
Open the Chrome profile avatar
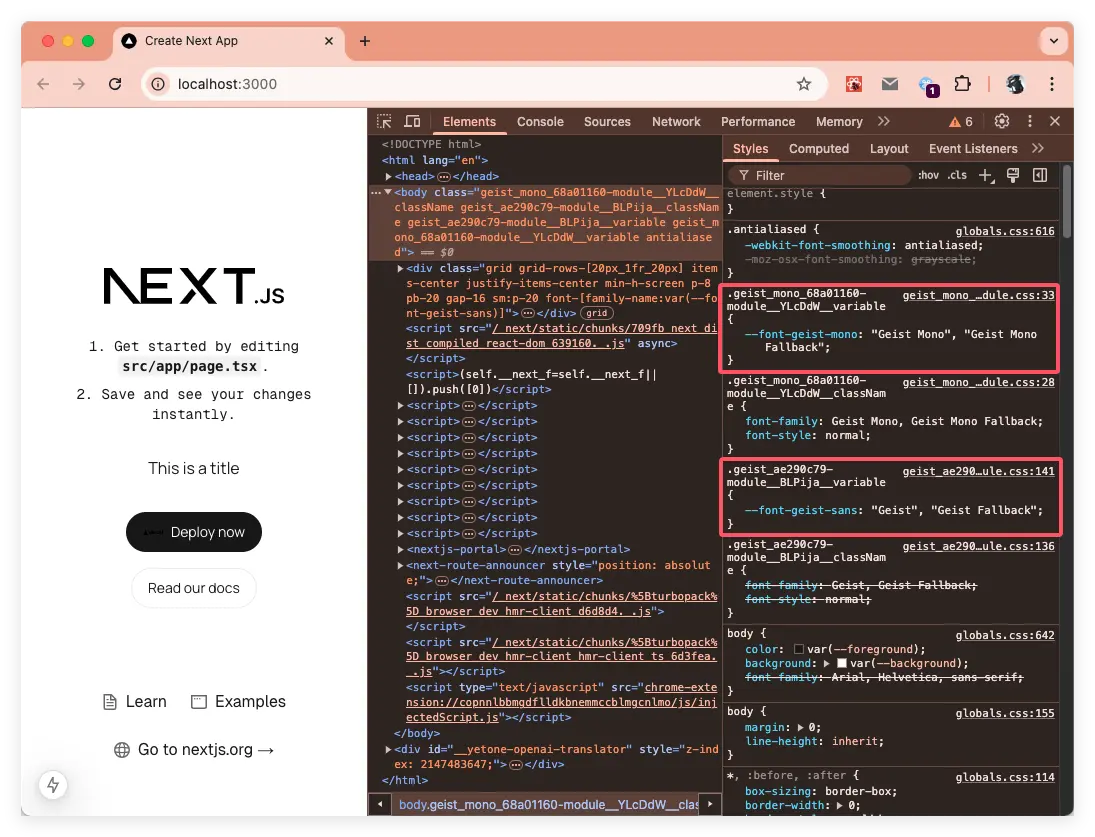[x=1015, y=84]
